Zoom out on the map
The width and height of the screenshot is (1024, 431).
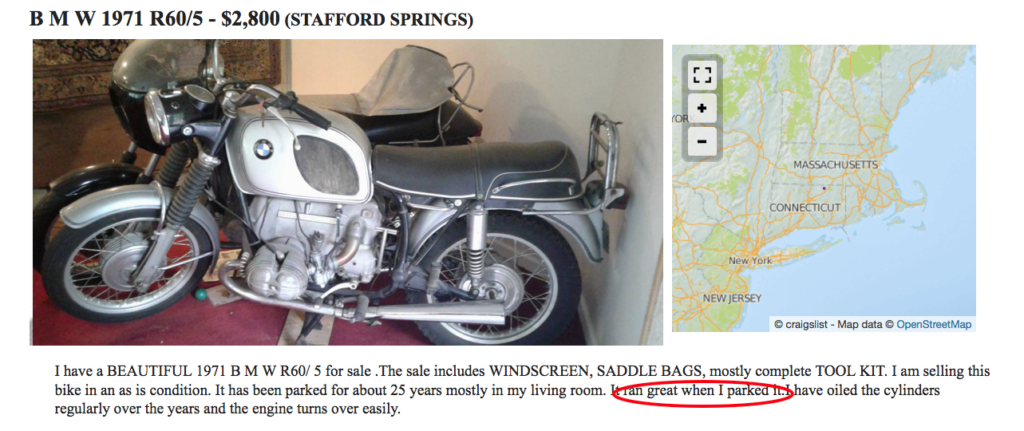(702, 141)
